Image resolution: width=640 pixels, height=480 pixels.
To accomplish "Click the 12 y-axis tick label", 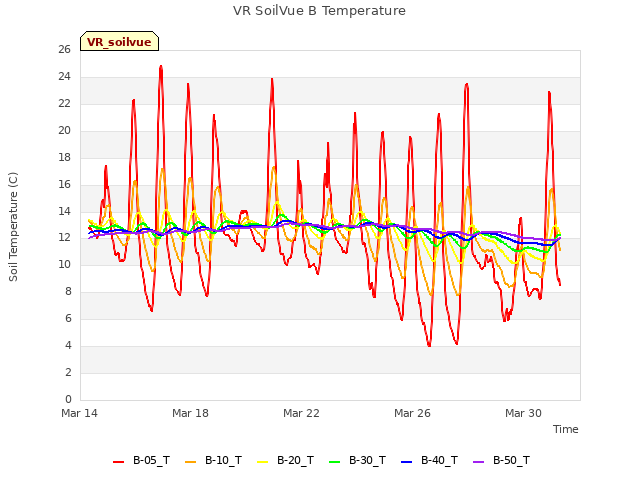I will [x=64, y=238].
